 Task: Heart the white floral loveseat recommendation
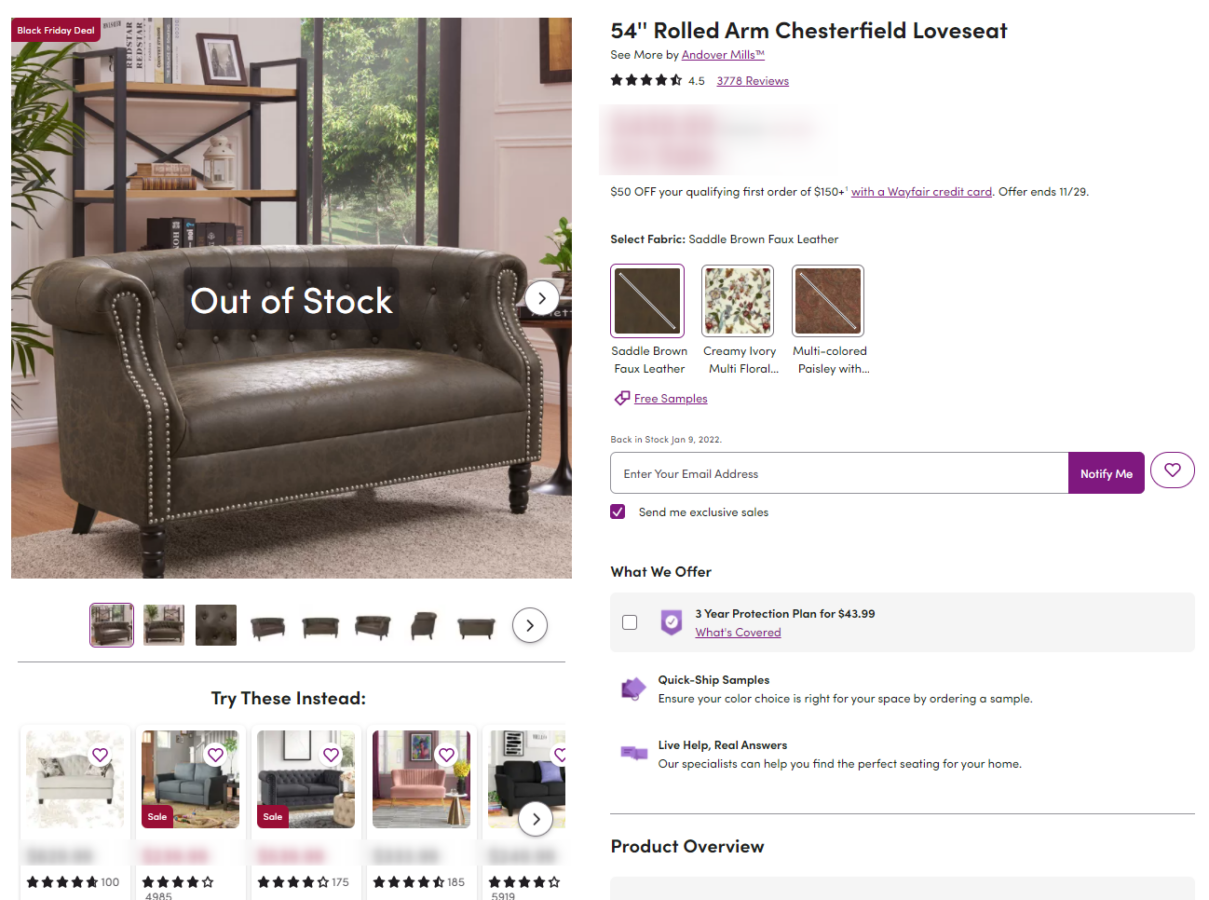point(100,755)
